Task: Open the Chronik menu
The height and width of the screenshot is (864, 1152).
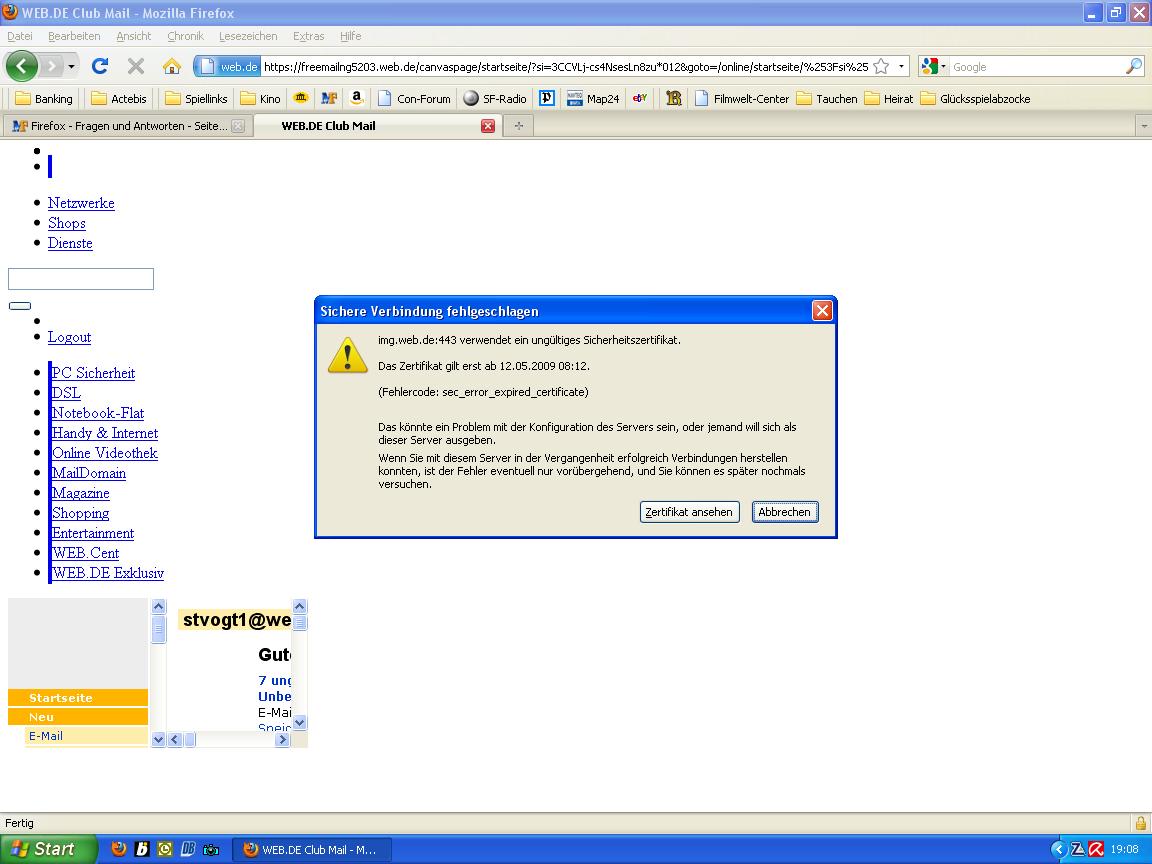Action: pyautogui.click(x=185, y=36)
